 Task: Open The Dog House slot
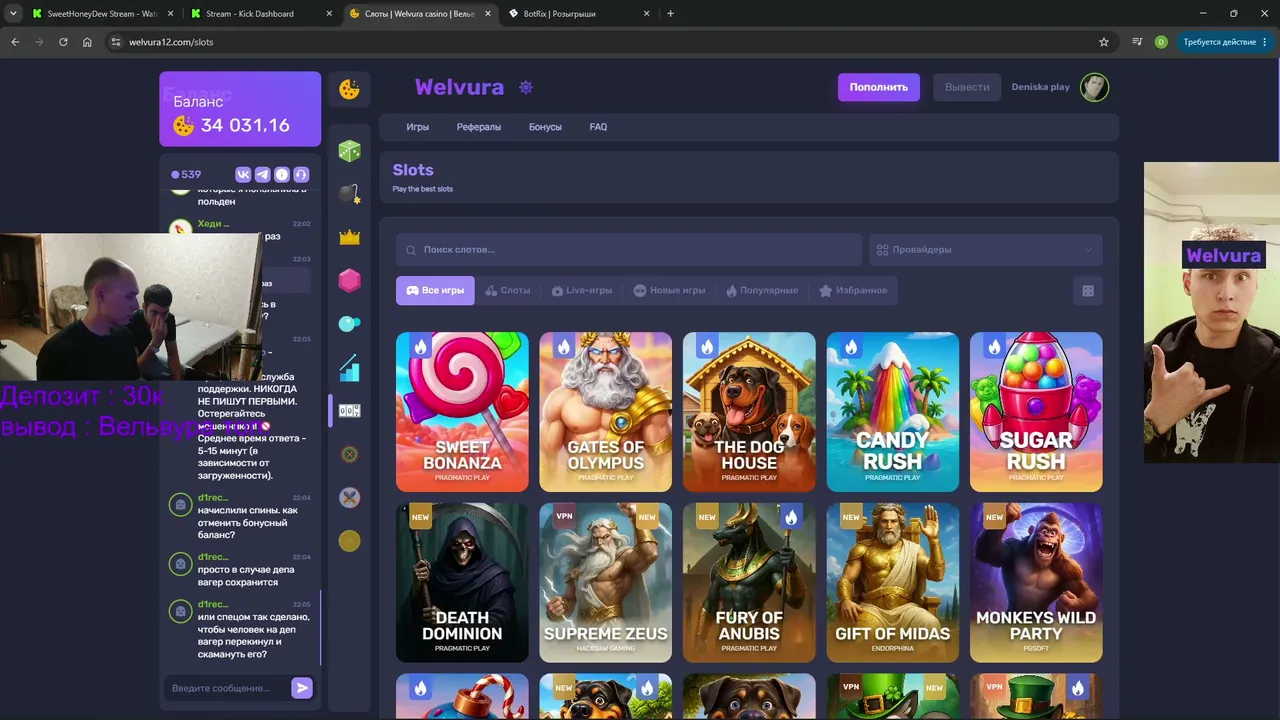(749, 412)
